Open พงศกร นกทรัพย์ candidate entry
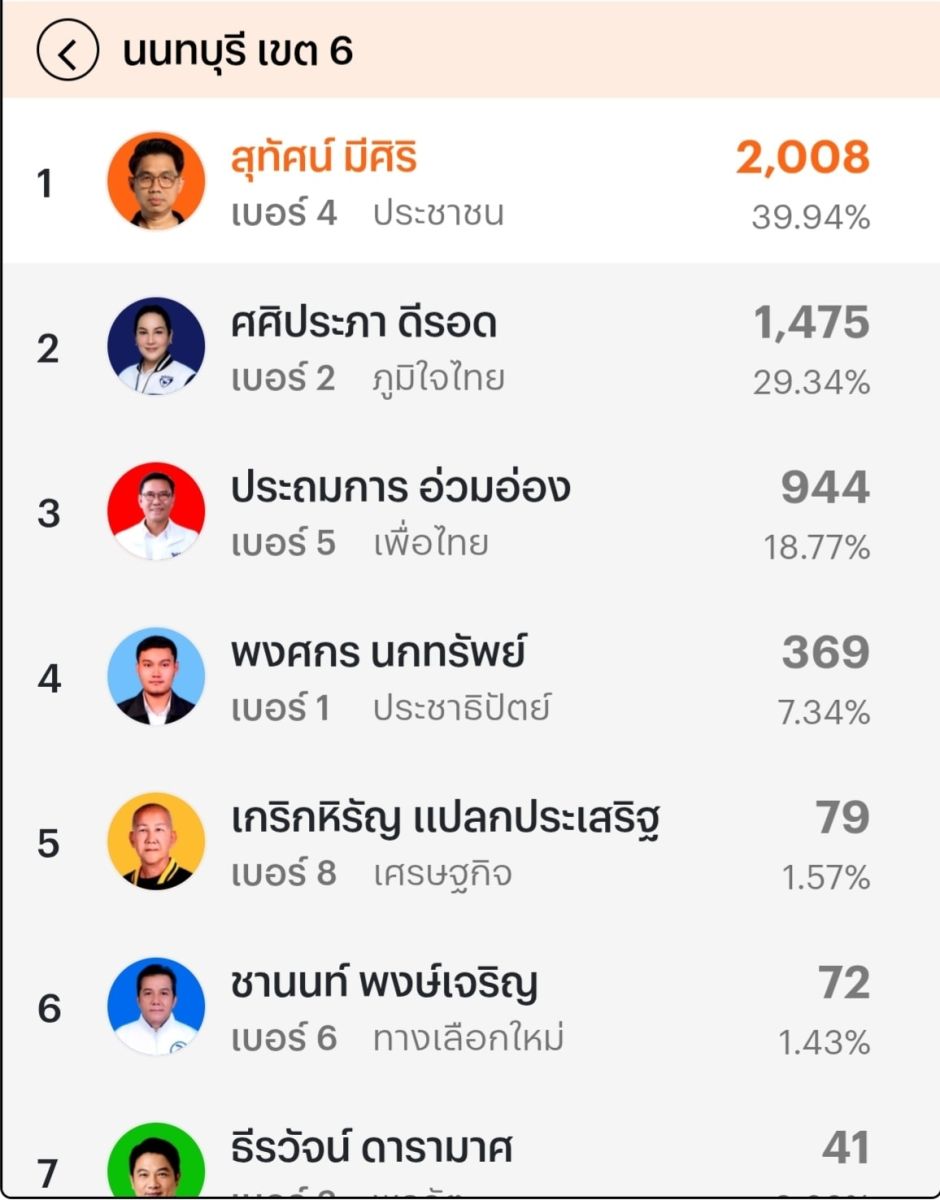Viewport: 940px width, 1200px height. (378, 653)
